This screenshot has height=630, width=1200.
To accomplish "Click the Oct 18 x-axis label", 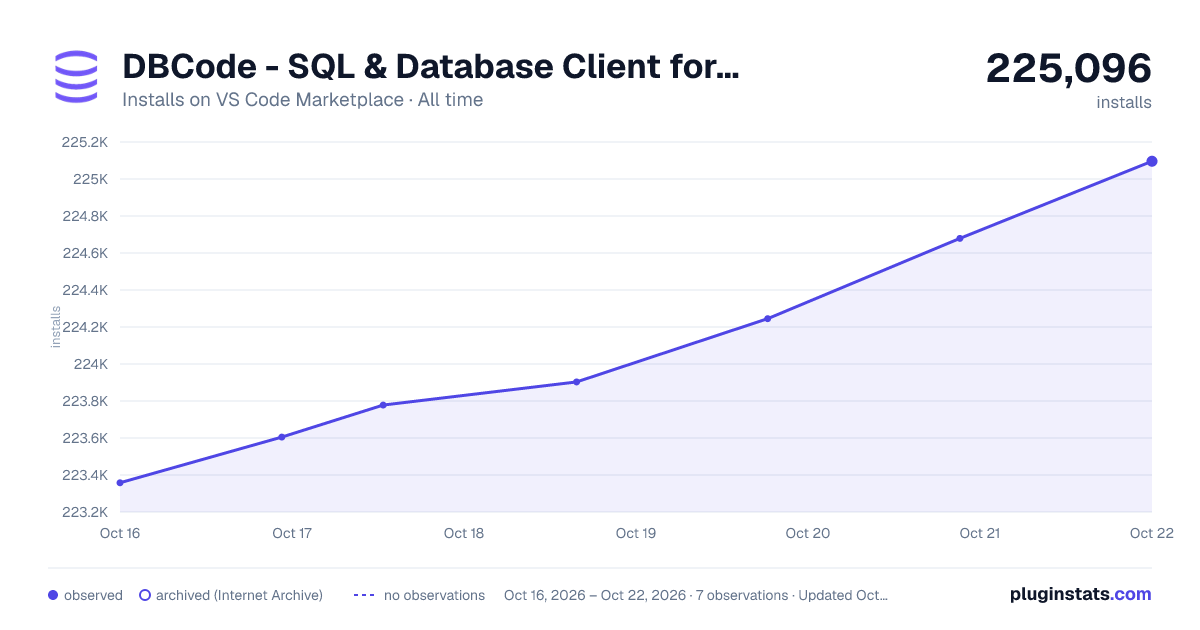I will pos(464,533).
